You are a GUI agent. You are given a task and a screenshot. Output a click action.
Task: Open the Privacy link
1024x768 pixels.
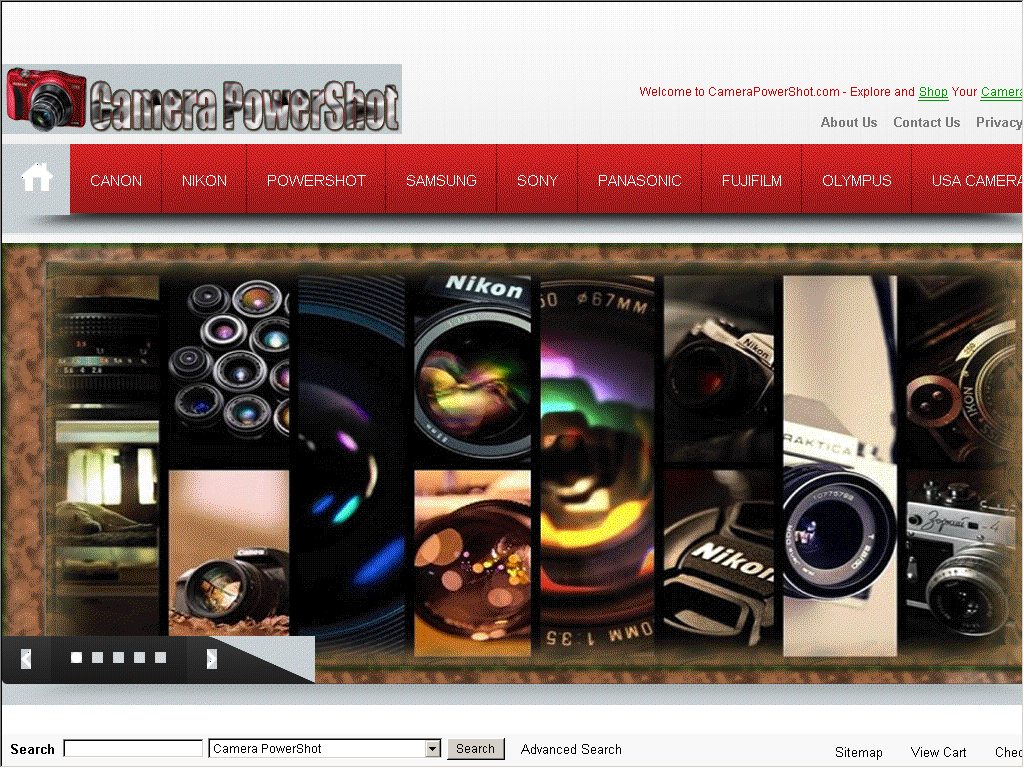999,122
